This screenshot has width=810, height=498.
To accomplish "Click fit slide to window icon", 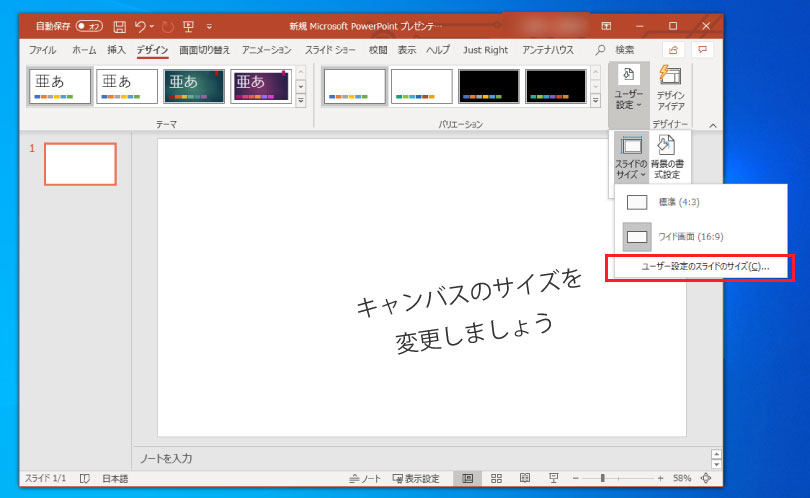I will tap(706, 479).
